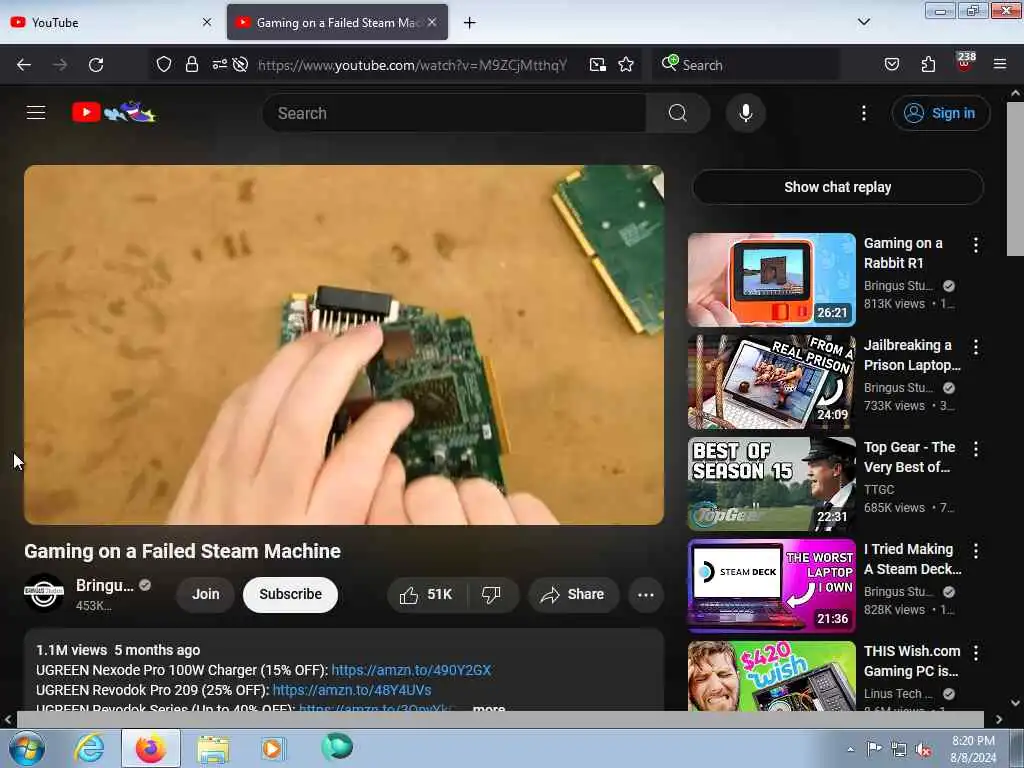The height and width of the screenshot is (768, 1024).
Task: Close the YouTube tab
Action: click(x=207, y=22)
